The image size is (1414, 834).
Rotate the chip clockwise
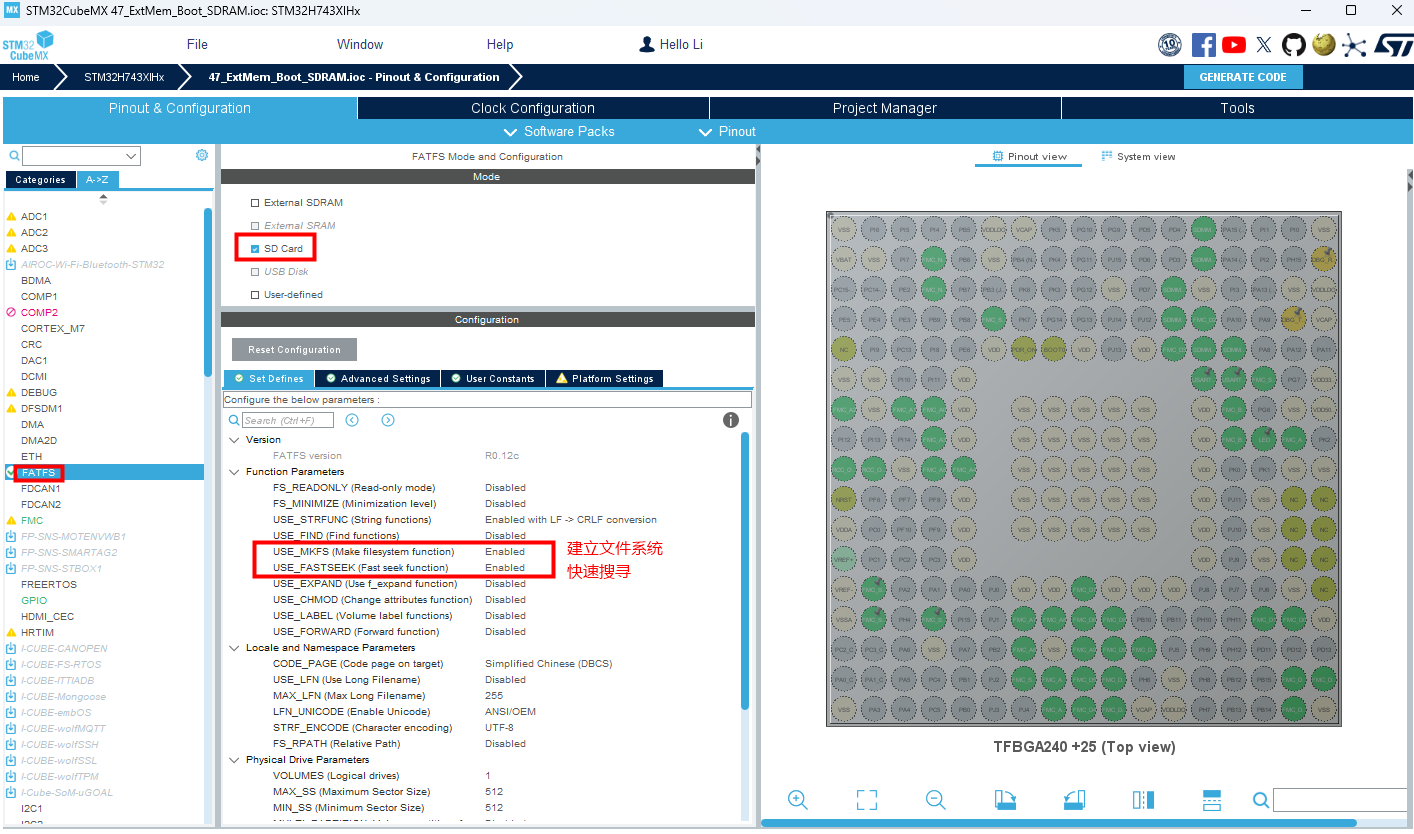[1005, 799]
